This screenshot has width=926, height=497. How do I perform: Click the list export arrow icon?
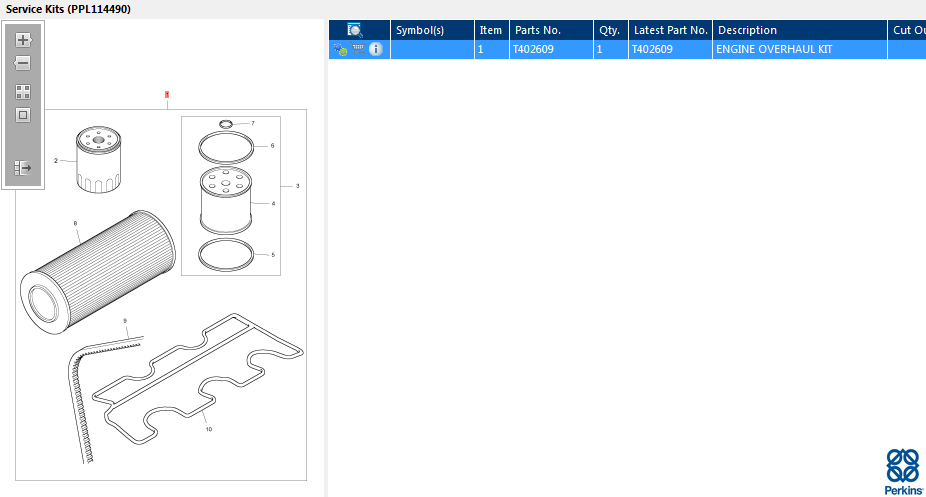click(23, 168)
